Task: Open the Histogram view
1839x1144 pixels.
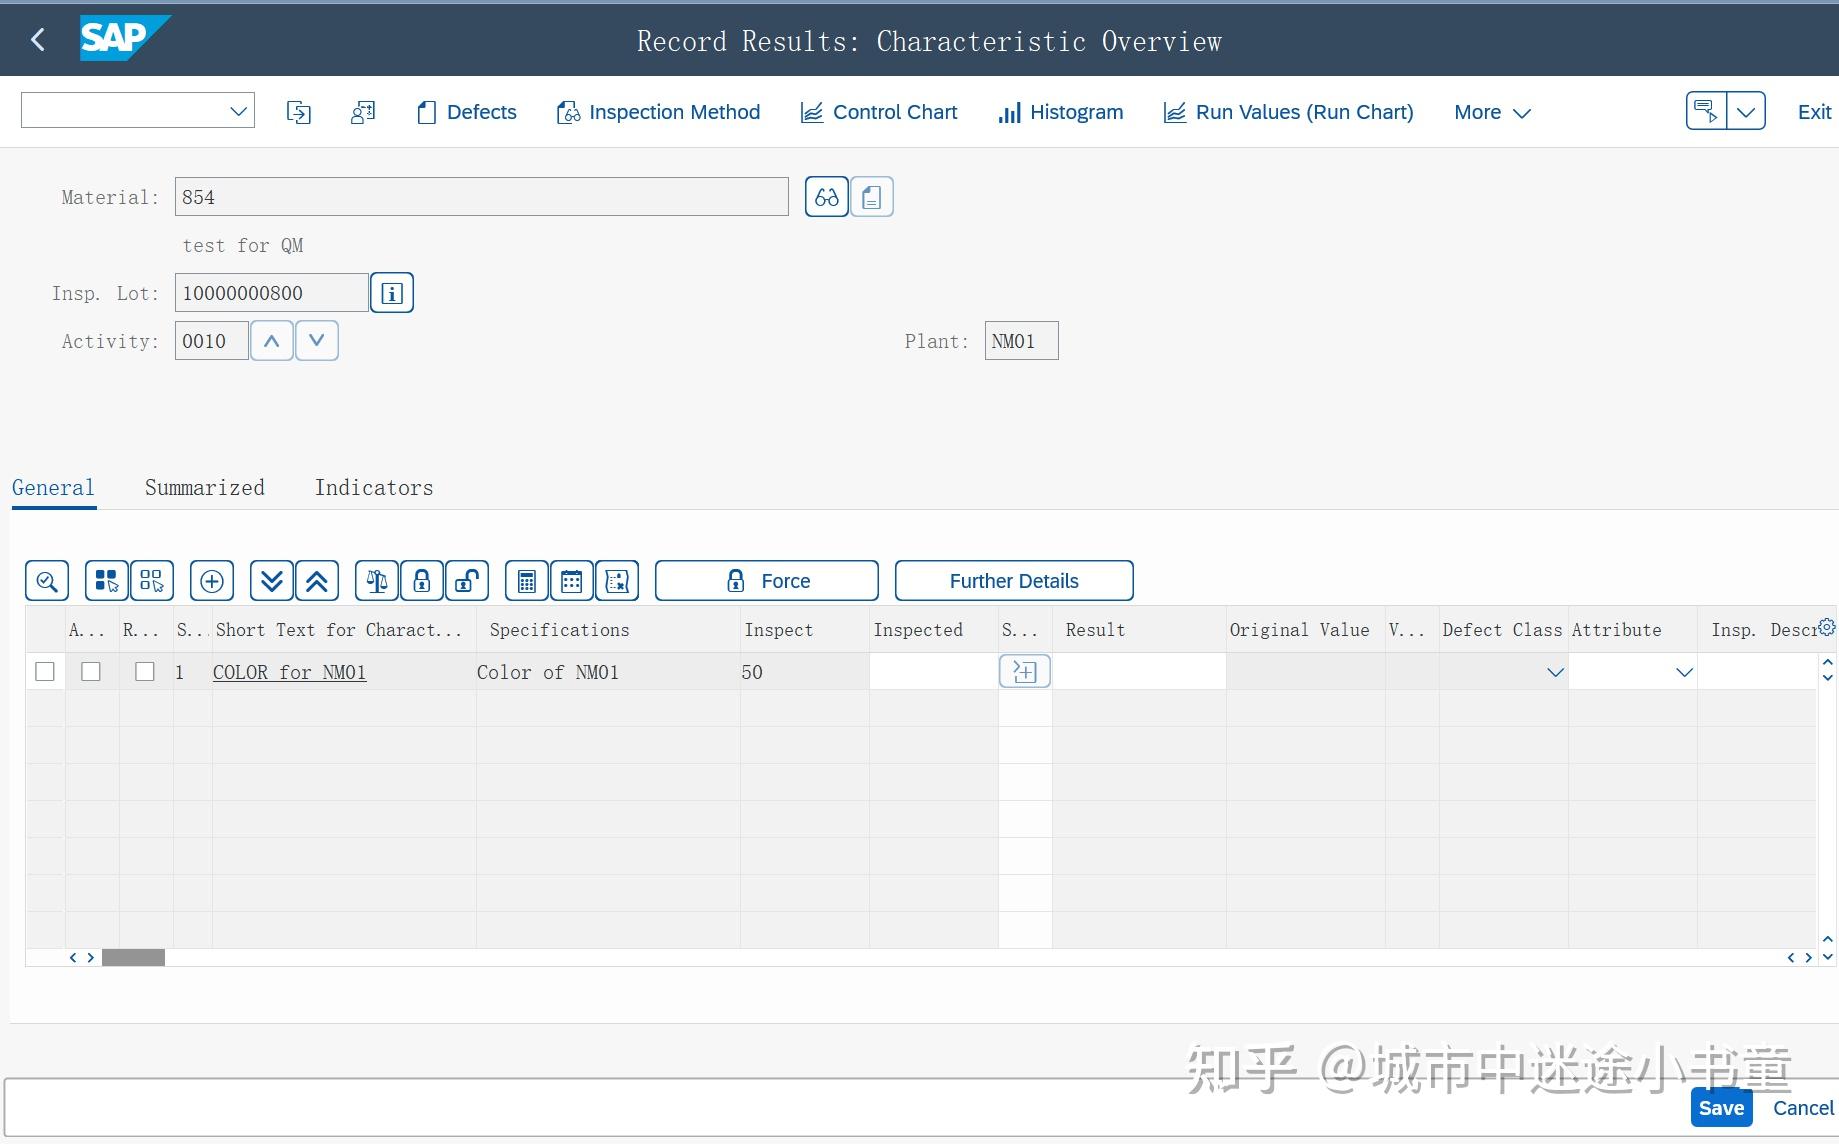Action: [1059, 112]
